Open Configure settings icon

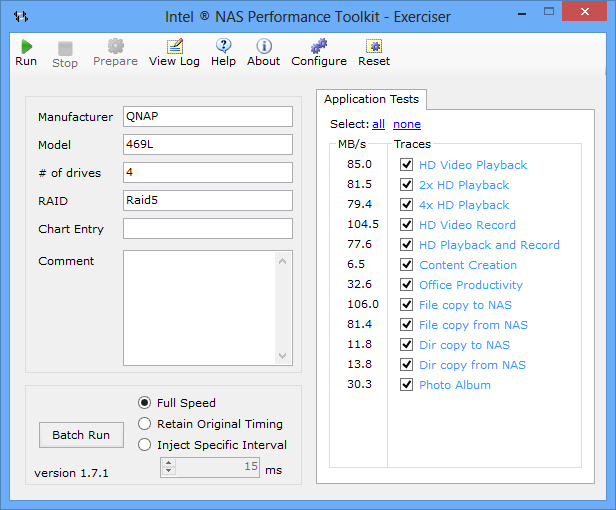click(x=319, y=46)
